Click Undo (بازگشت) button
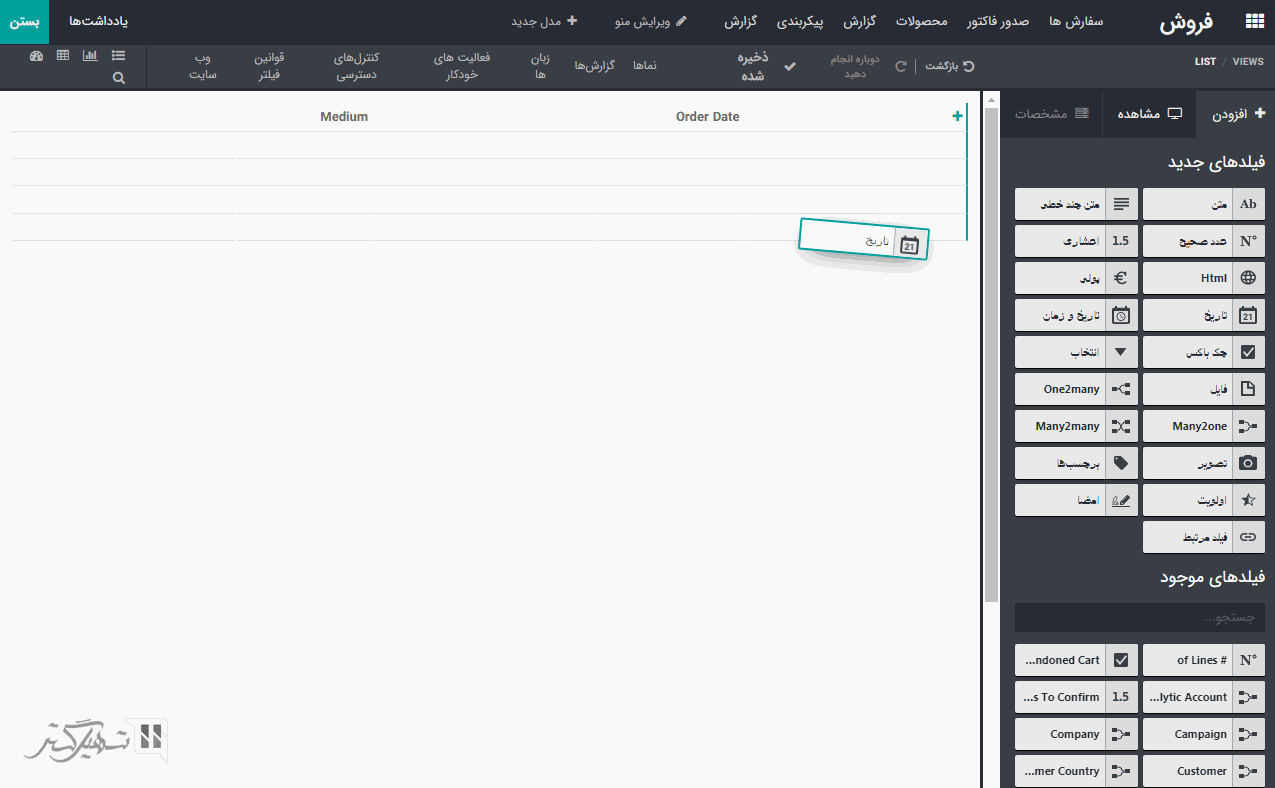1275x788 pixels. click(x=950, y=65)
